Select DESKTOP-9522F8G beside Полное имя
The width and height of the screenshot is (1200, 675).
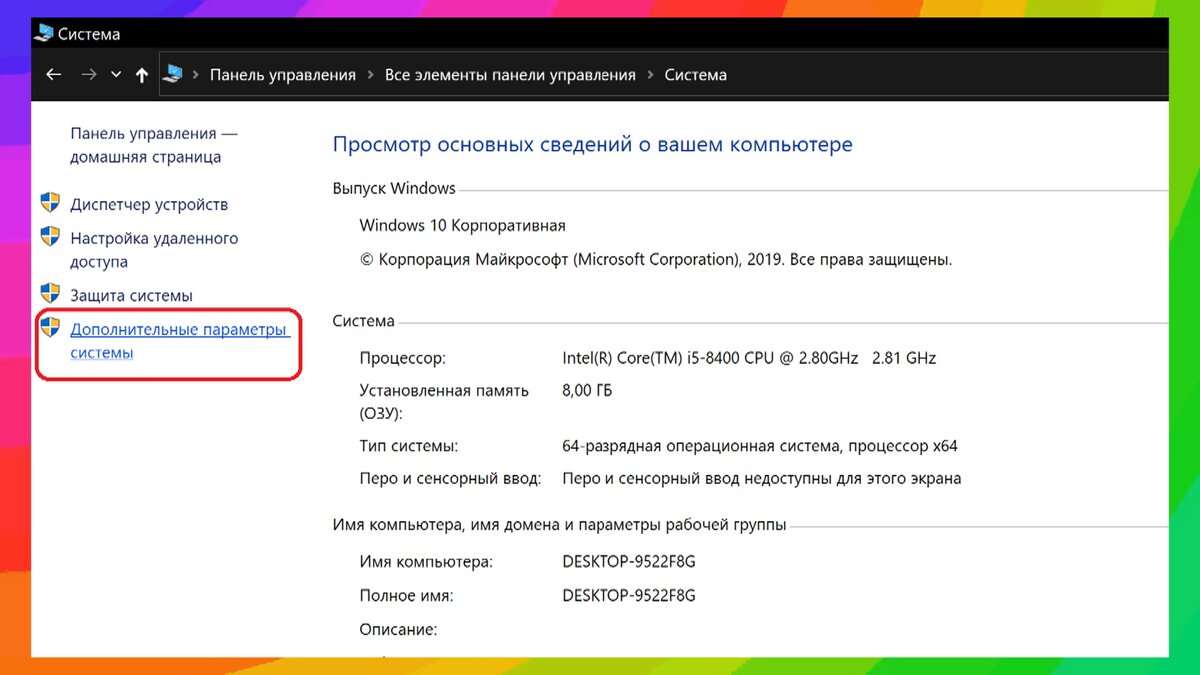click(x=629, y=596)
